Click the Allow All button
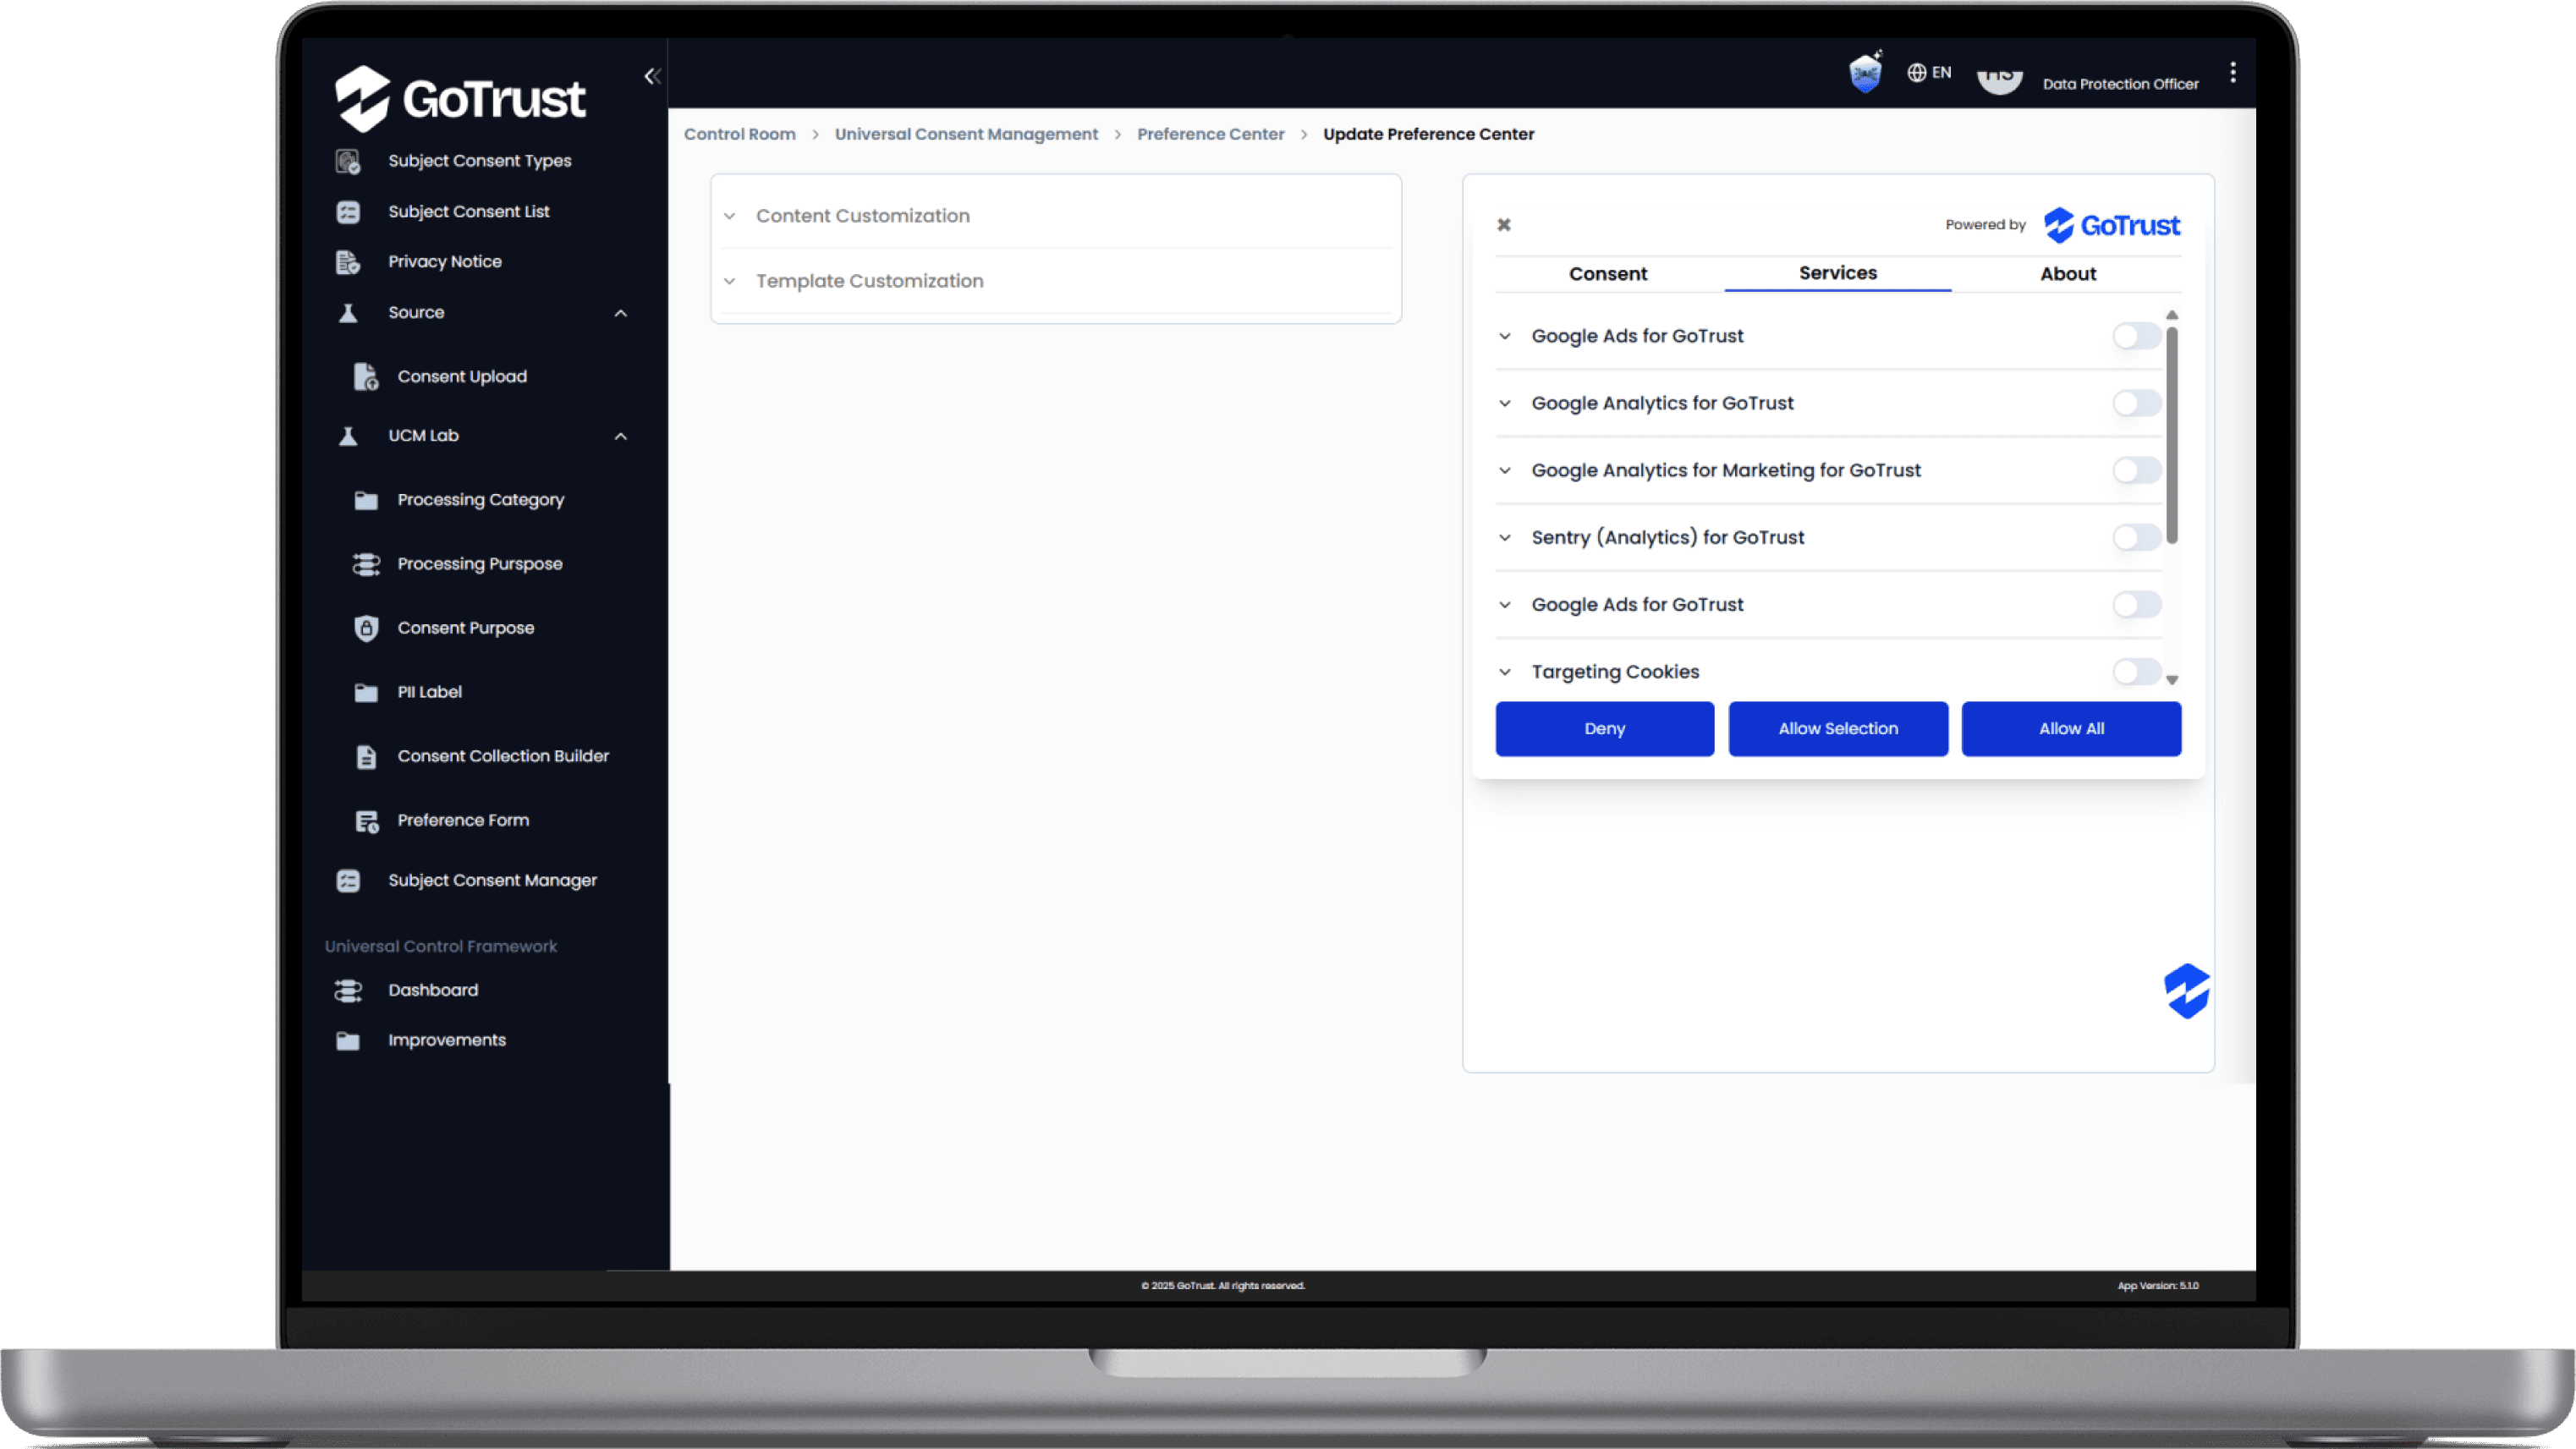 point(2070,729)
